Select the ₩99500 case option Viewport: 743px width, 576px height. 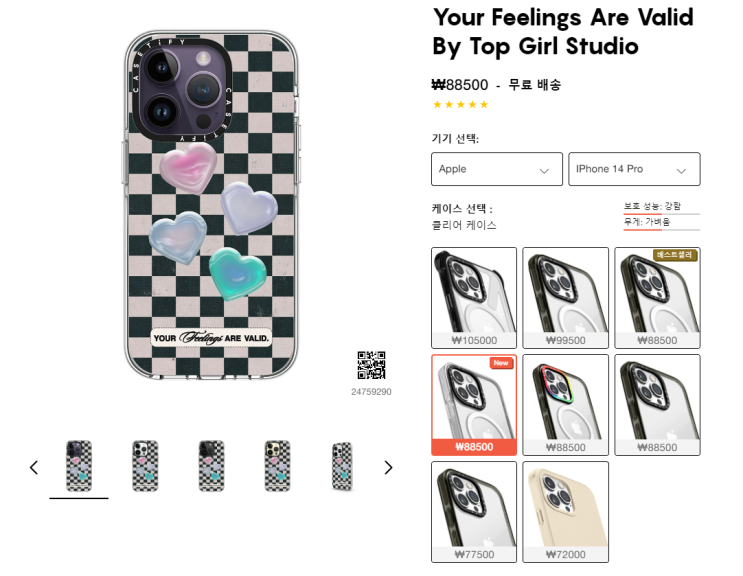(x=565, y=297)
